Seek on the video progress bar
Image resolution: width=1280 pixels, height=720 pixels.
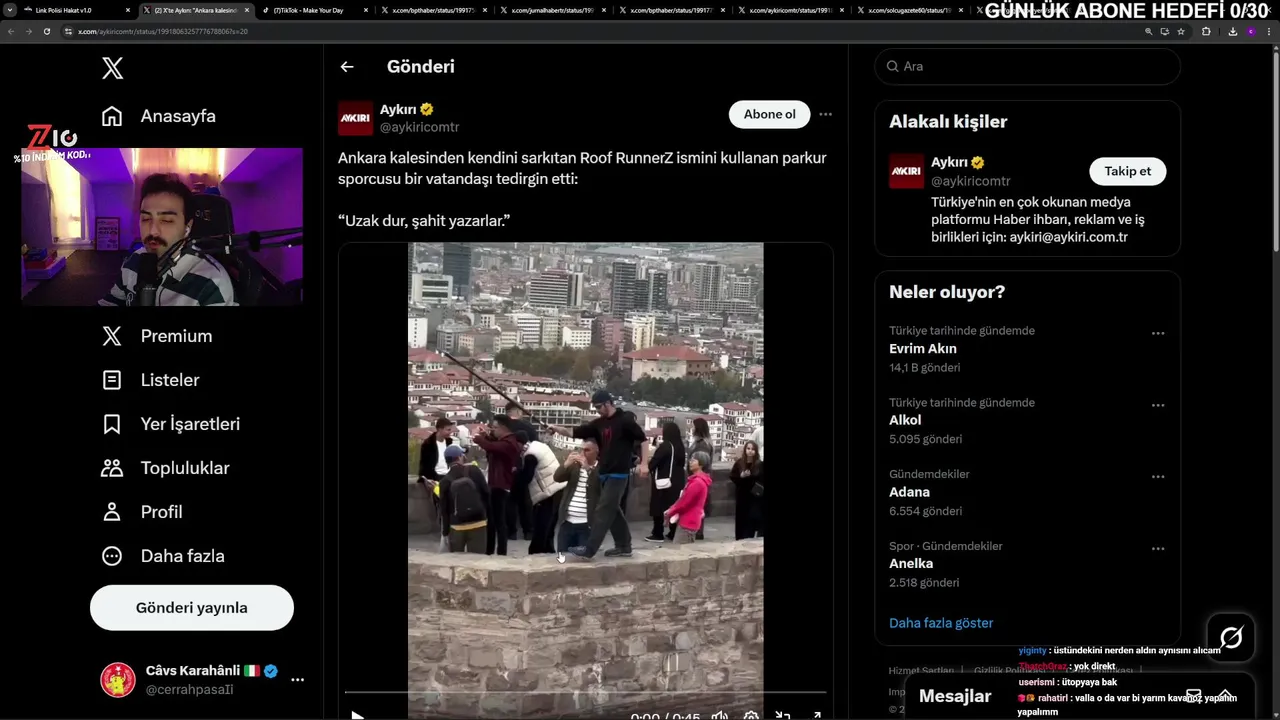[x=585, y=691]
